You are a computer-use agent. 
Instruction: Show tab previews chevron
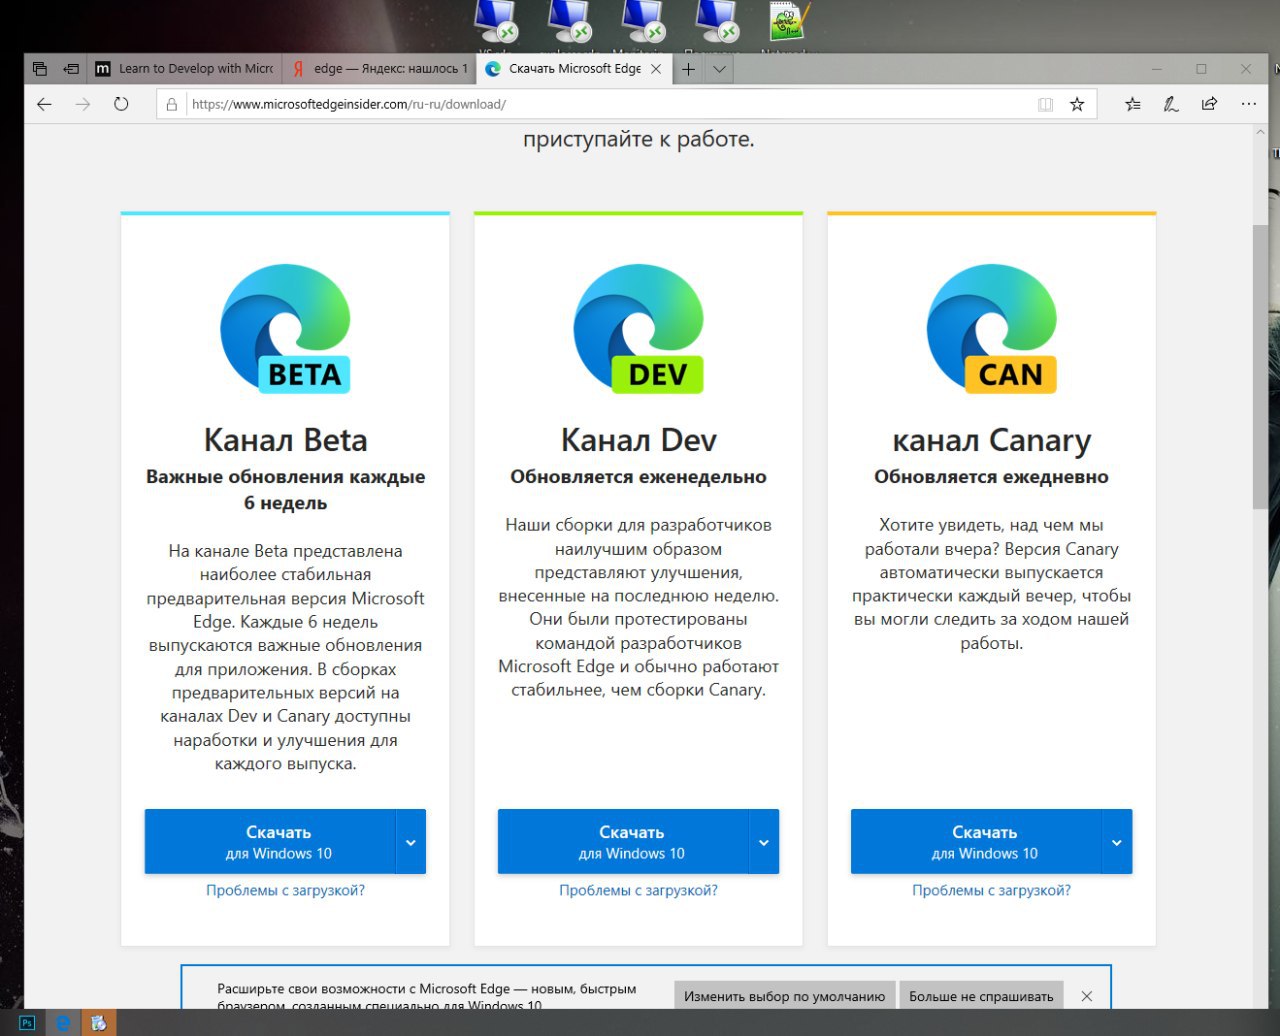click(x=719, y=69)
